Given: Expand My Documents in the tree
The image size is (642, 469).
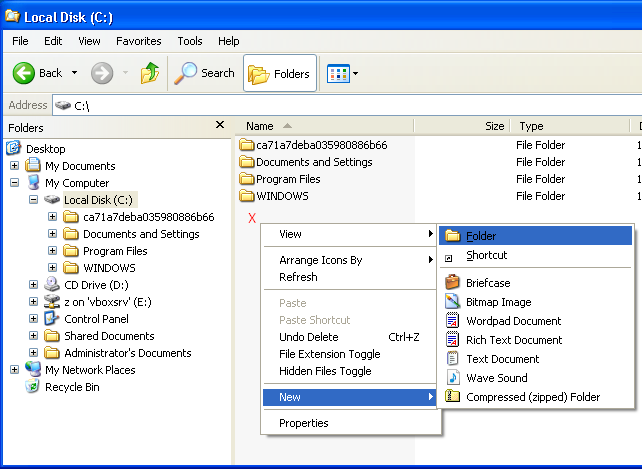Looking at the screenshot, I should 14,165.
